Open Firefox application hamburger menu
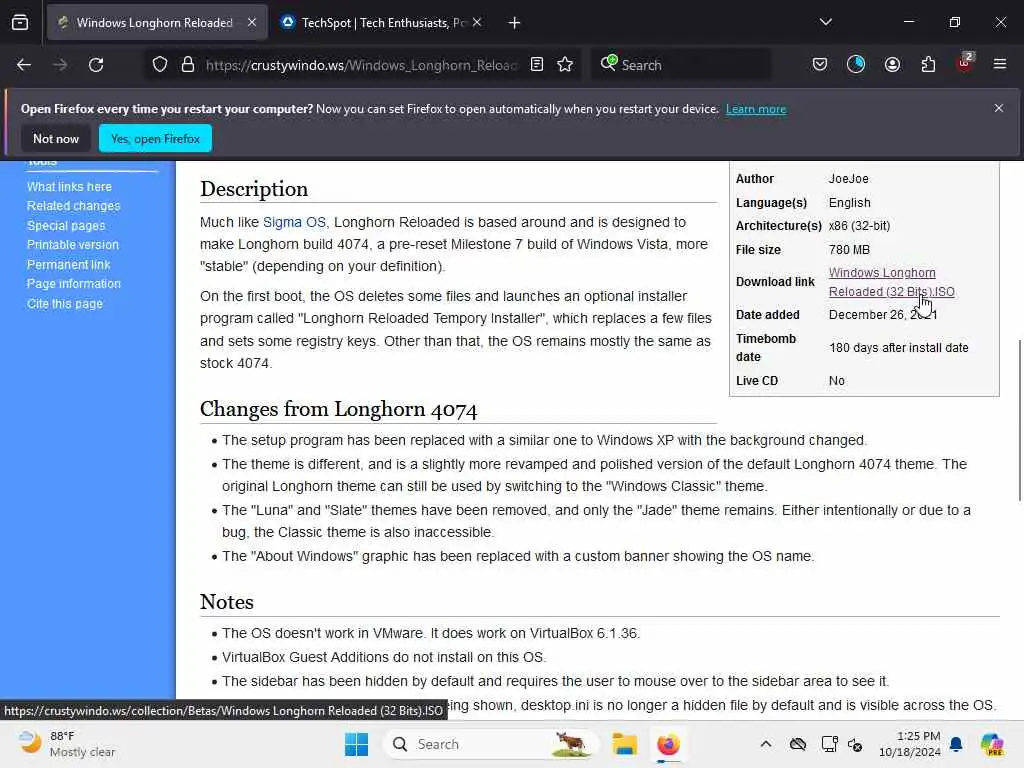 coord(1000,65)
